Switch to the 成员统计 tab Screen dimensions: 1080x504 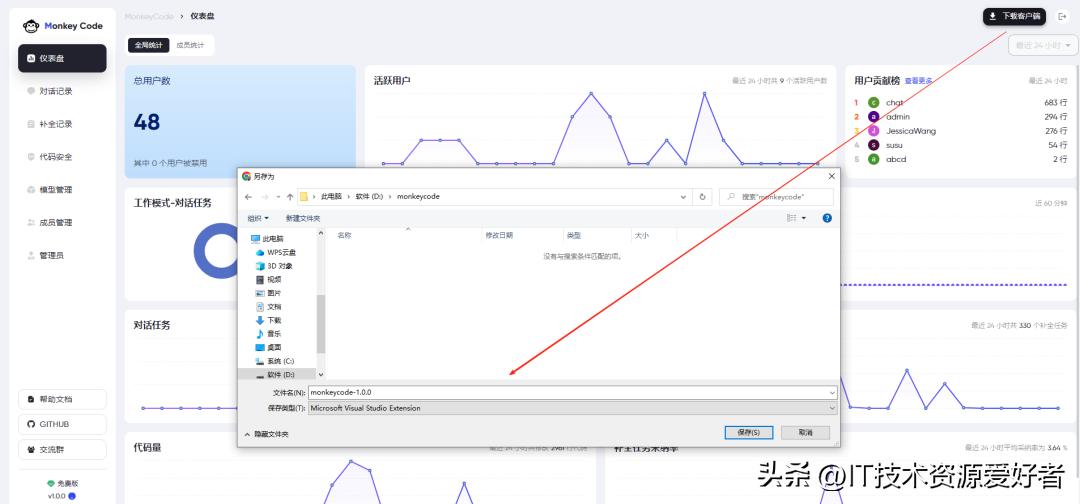pyautogui.click(x=190, y=45)
